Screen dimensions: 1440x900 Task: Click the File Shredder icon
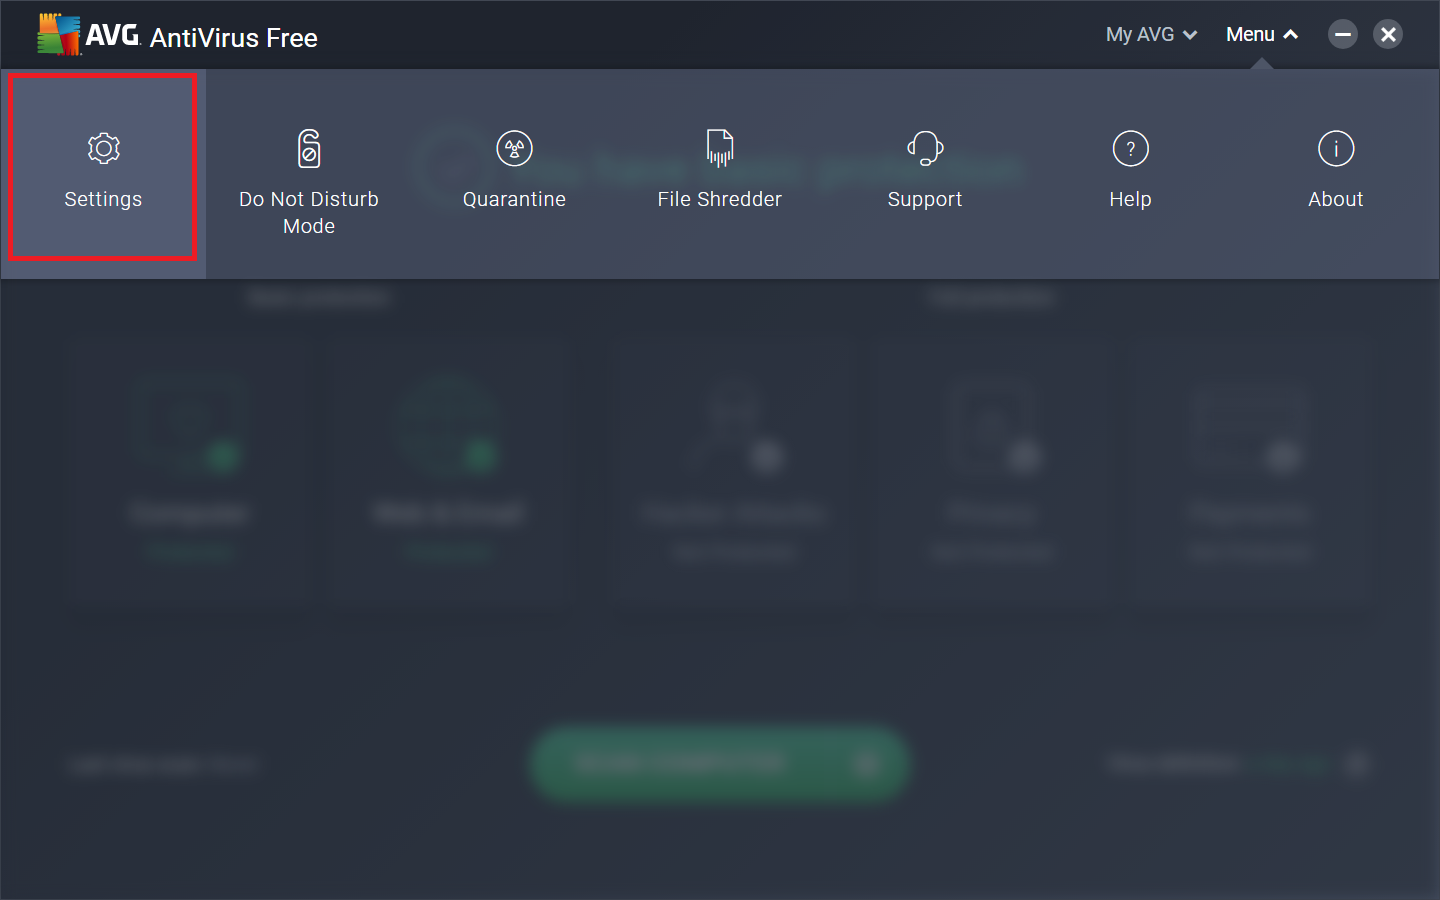(x=719, y=149)
